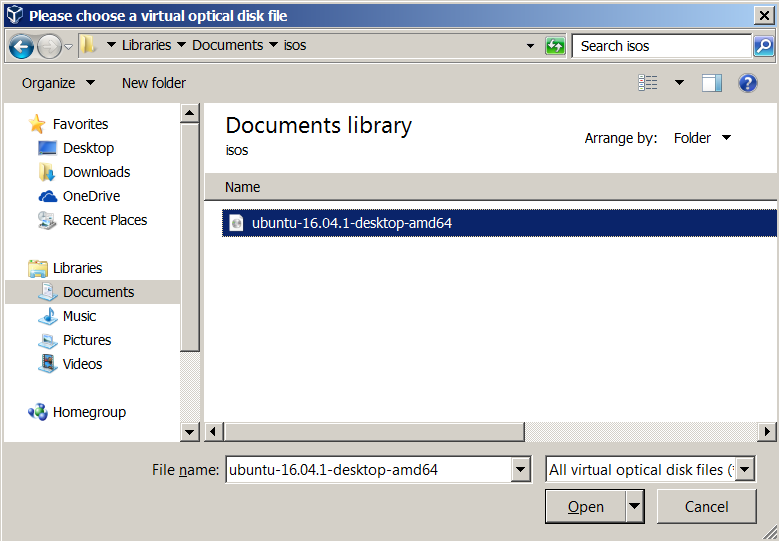Image resolution: width=779 pixels, height=541 pixels.
Task: Open help with the question mark icon
Action: 748,83
